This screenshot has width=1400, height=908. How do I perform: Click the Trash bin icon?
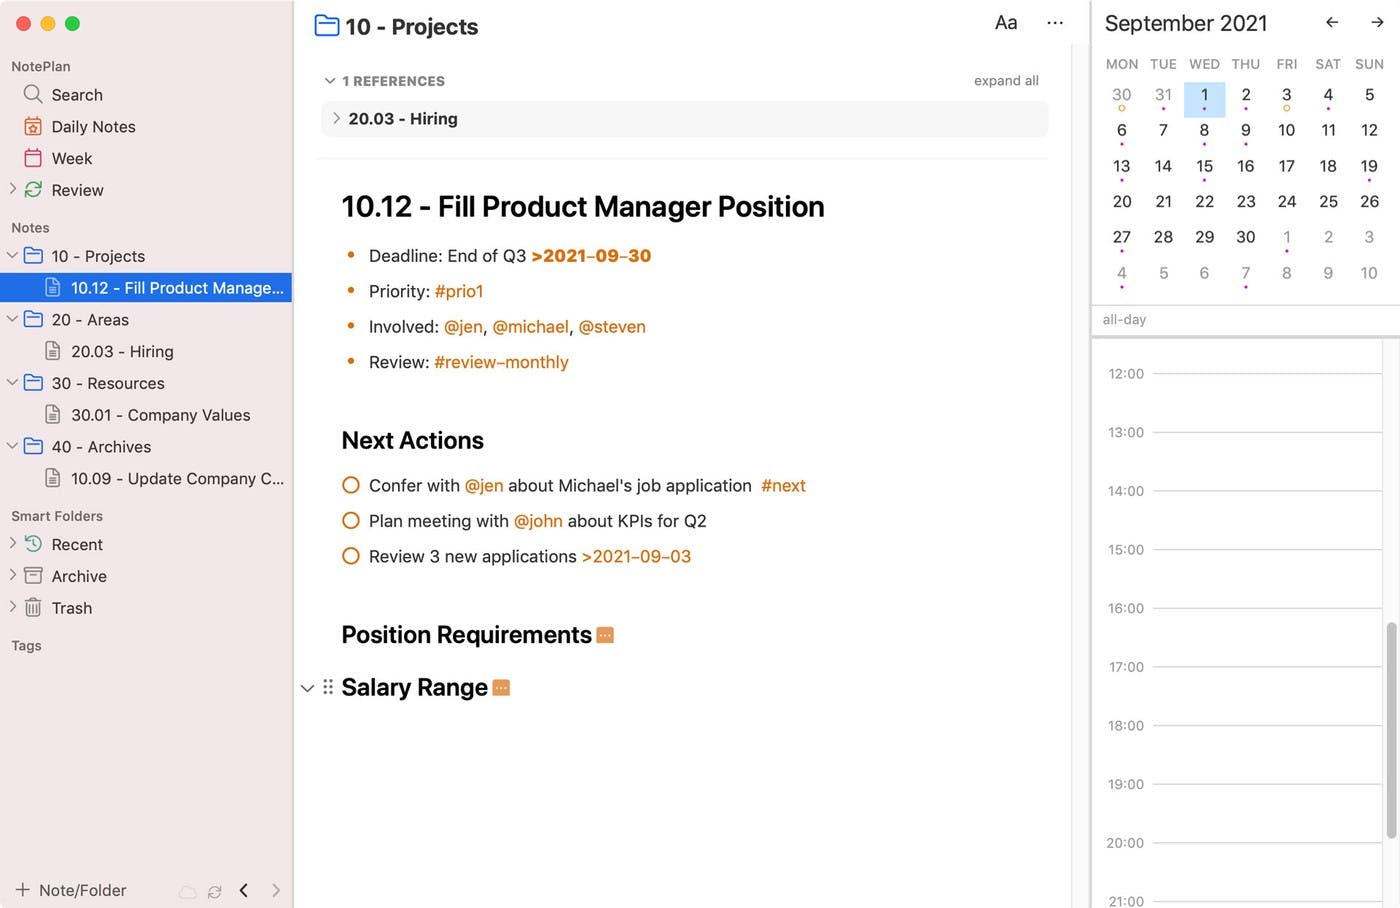pyautogui.click(x=33, y=608)
